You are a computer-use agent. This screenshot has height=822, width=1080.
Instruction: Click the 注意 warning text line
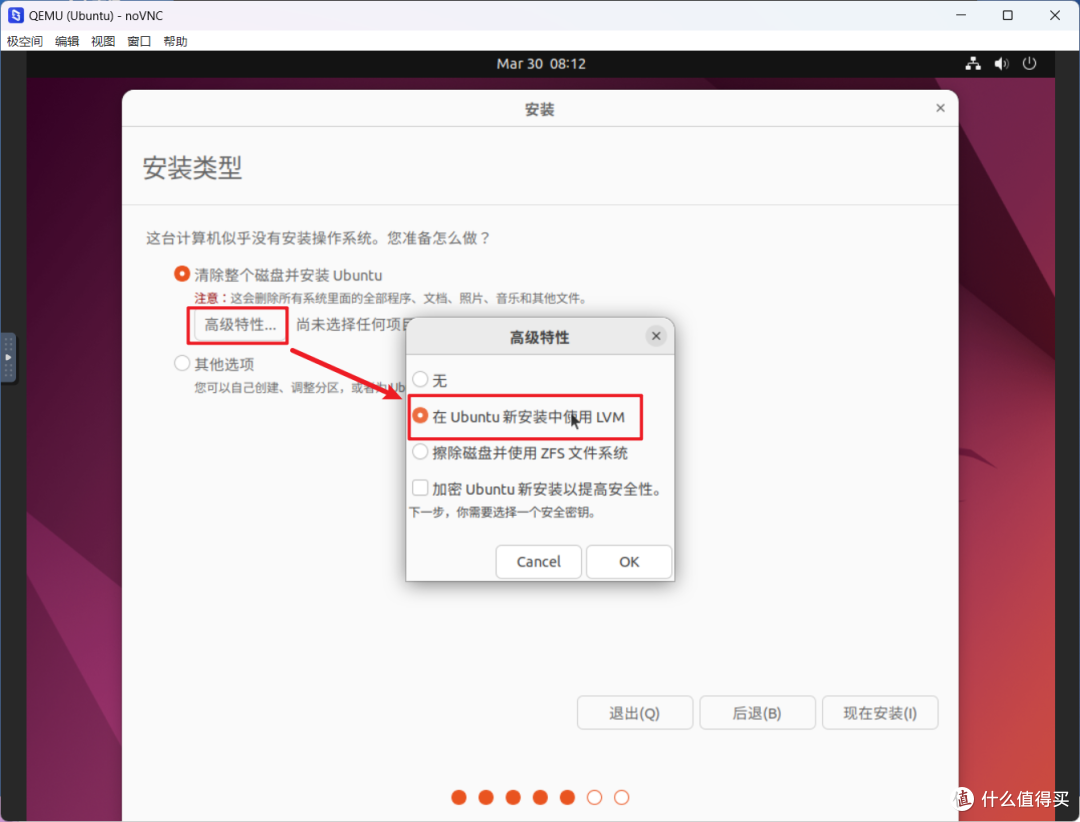(391, 298)
